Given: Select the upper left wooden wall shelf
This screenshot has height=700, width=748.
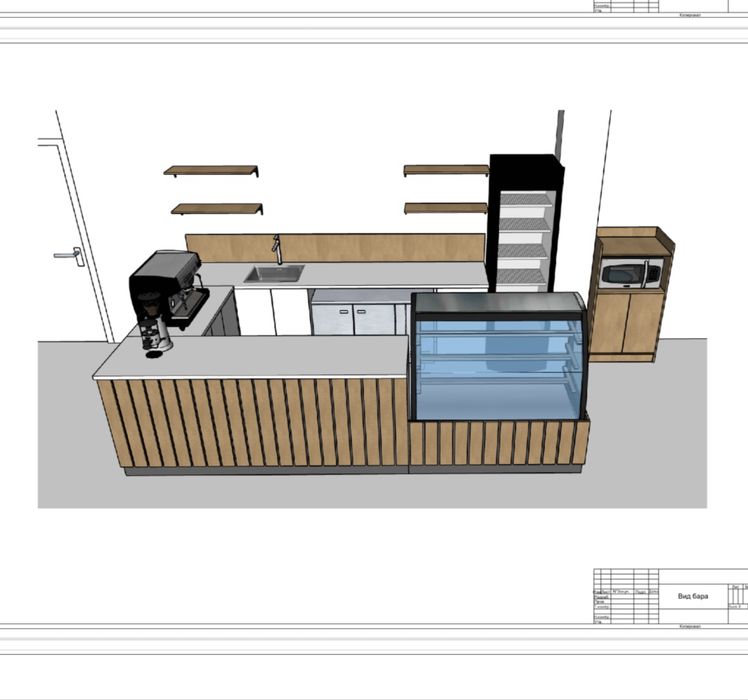Looking at the screenshot, I should [211, 171].
